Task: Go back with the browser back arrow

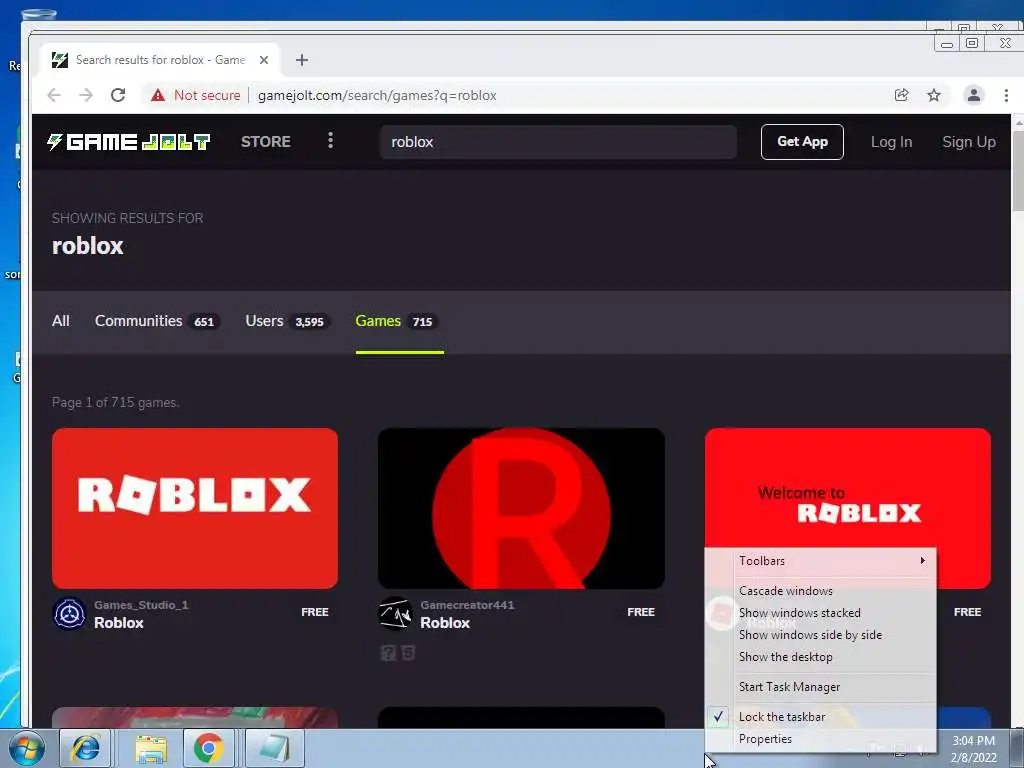Action: click(54, 95)
